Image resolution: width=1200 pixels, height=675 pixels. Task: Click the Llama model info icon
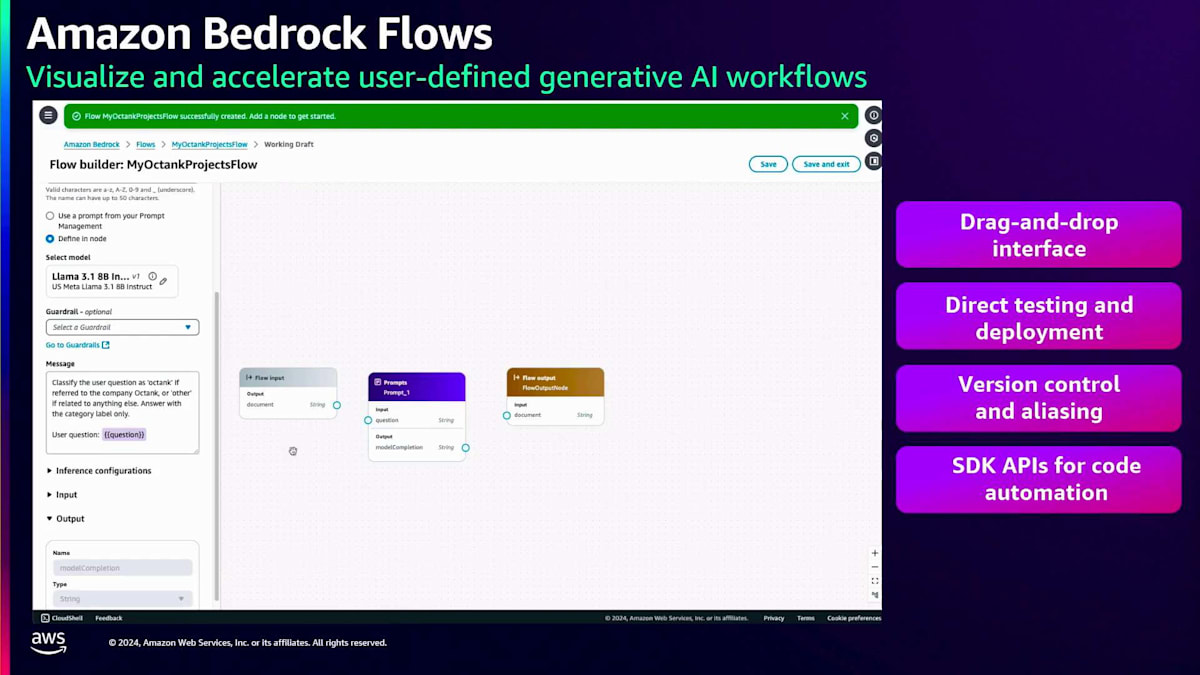(x=152, y=276)
